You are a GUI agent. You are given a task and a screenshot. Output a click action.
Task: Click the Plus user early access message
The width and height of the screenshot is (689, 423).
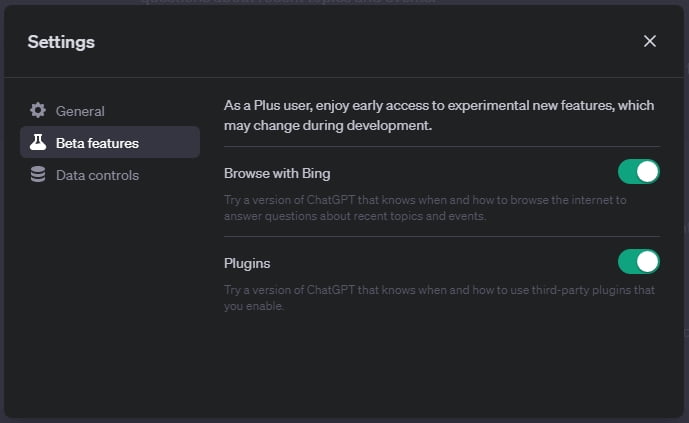point(438,115)
